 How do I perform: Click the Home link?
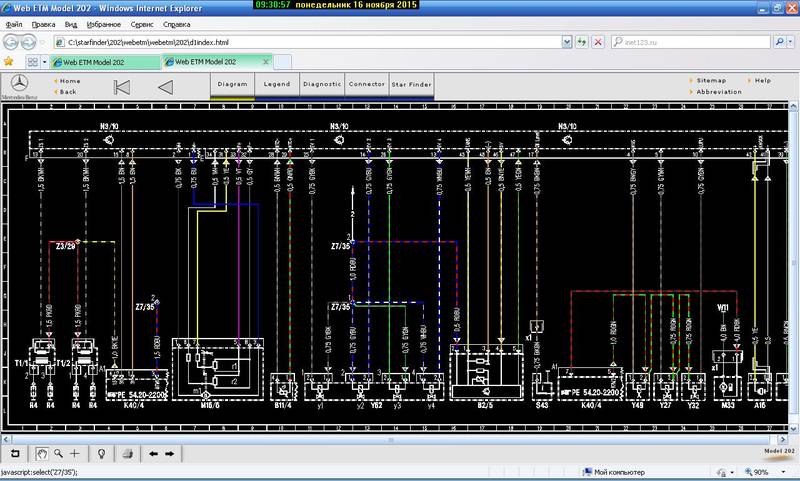click(70, 81)
